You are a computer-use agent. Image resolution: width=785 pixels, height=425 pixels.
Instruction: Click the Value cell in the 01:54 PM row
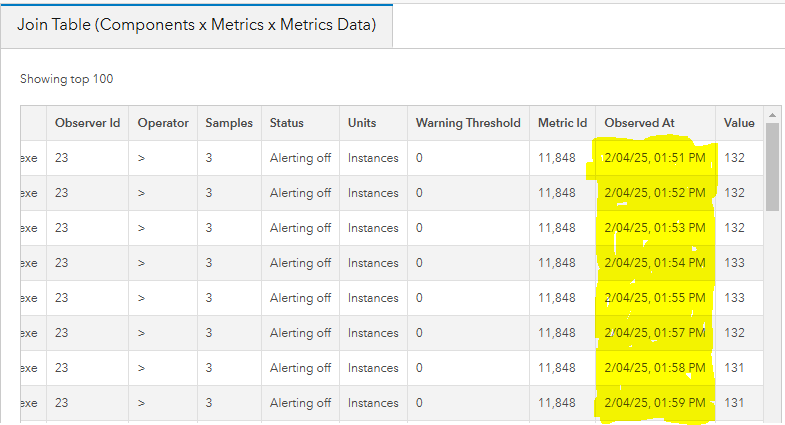tap(735, 263)
